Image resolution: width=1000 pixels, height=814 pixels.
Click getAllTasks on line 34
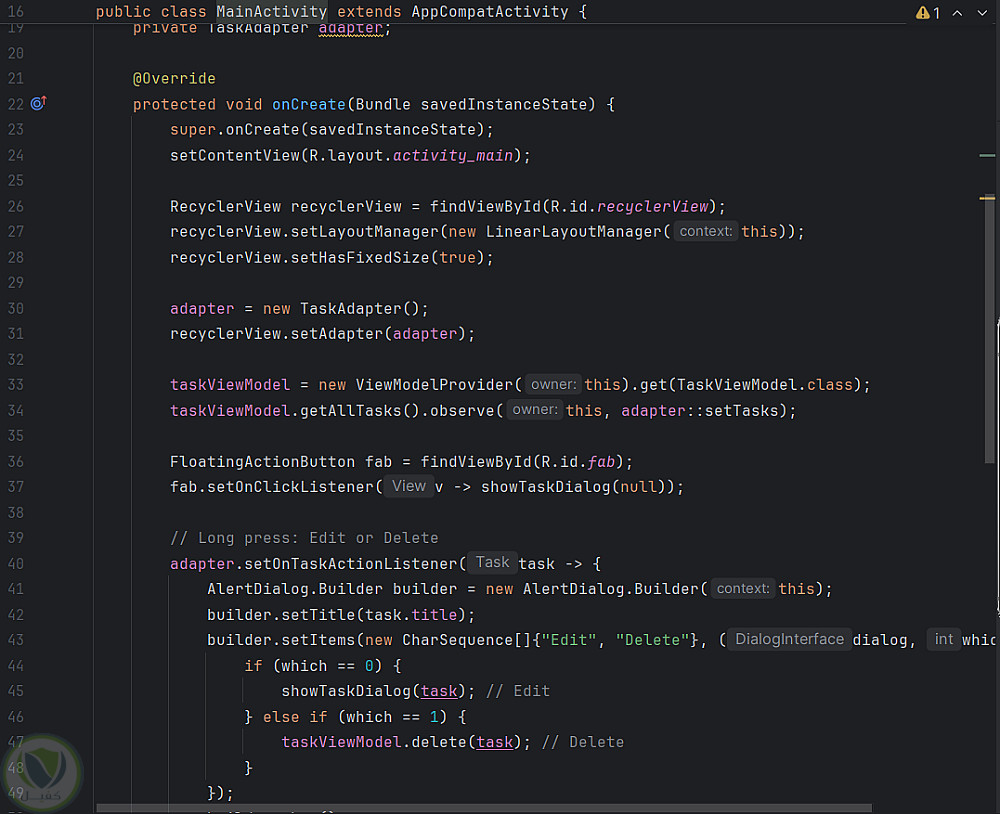pos(351,410)
